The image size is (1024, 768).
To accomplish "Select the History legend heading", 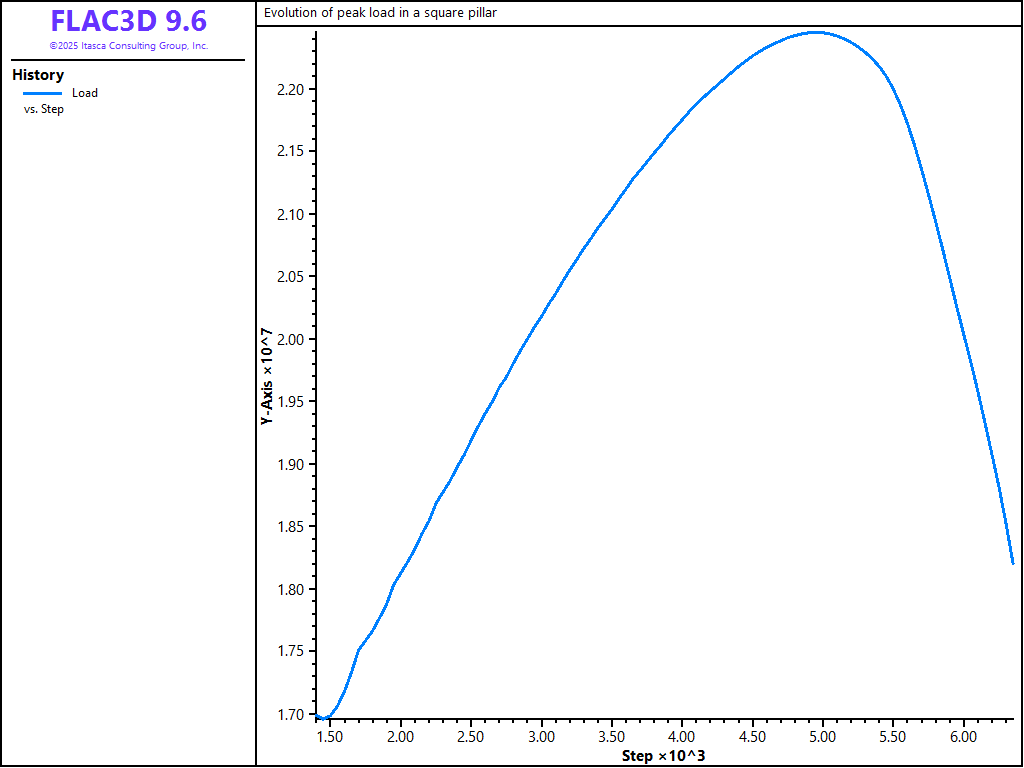I will (x=38, y=75).
